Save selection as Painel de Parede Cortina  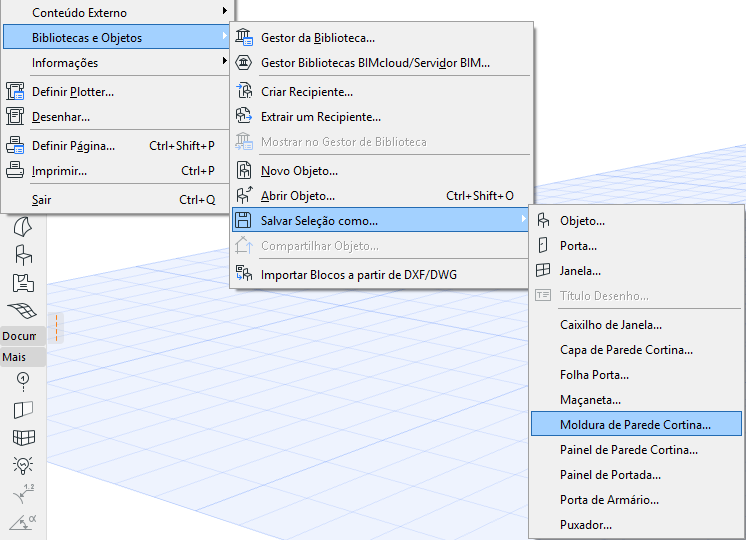click(x=637, y=450)
